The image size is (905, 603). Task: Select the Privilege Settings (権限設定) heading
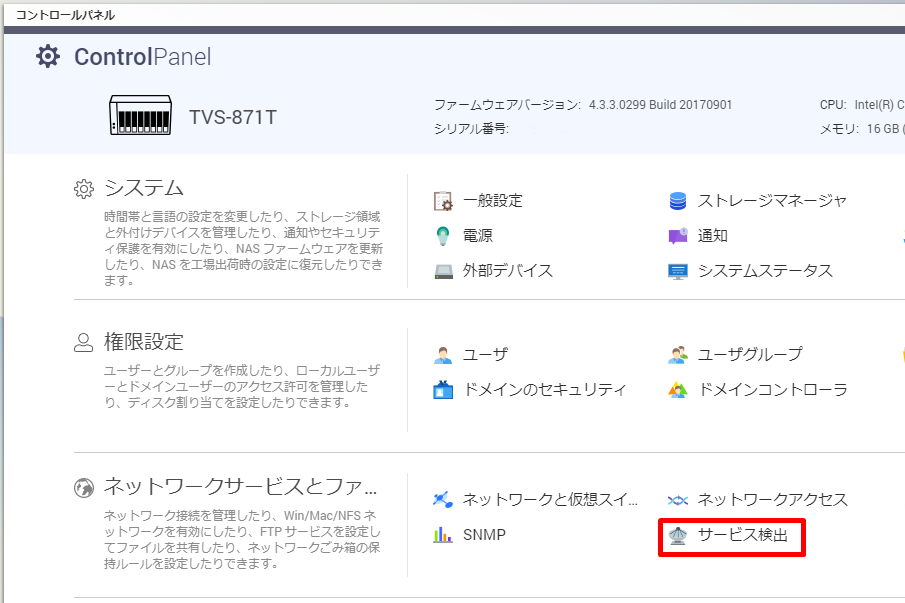click(144, 342)
